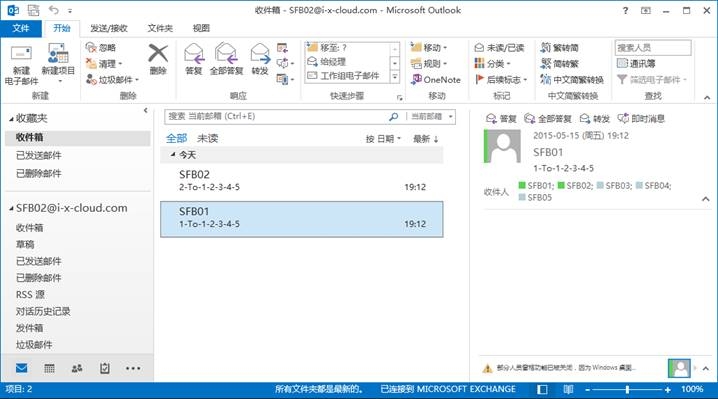Open Chinese Conversion (中文简繁转换) options
The height and width of the screenshot is (399, 718).
click(x=571, y=80)
